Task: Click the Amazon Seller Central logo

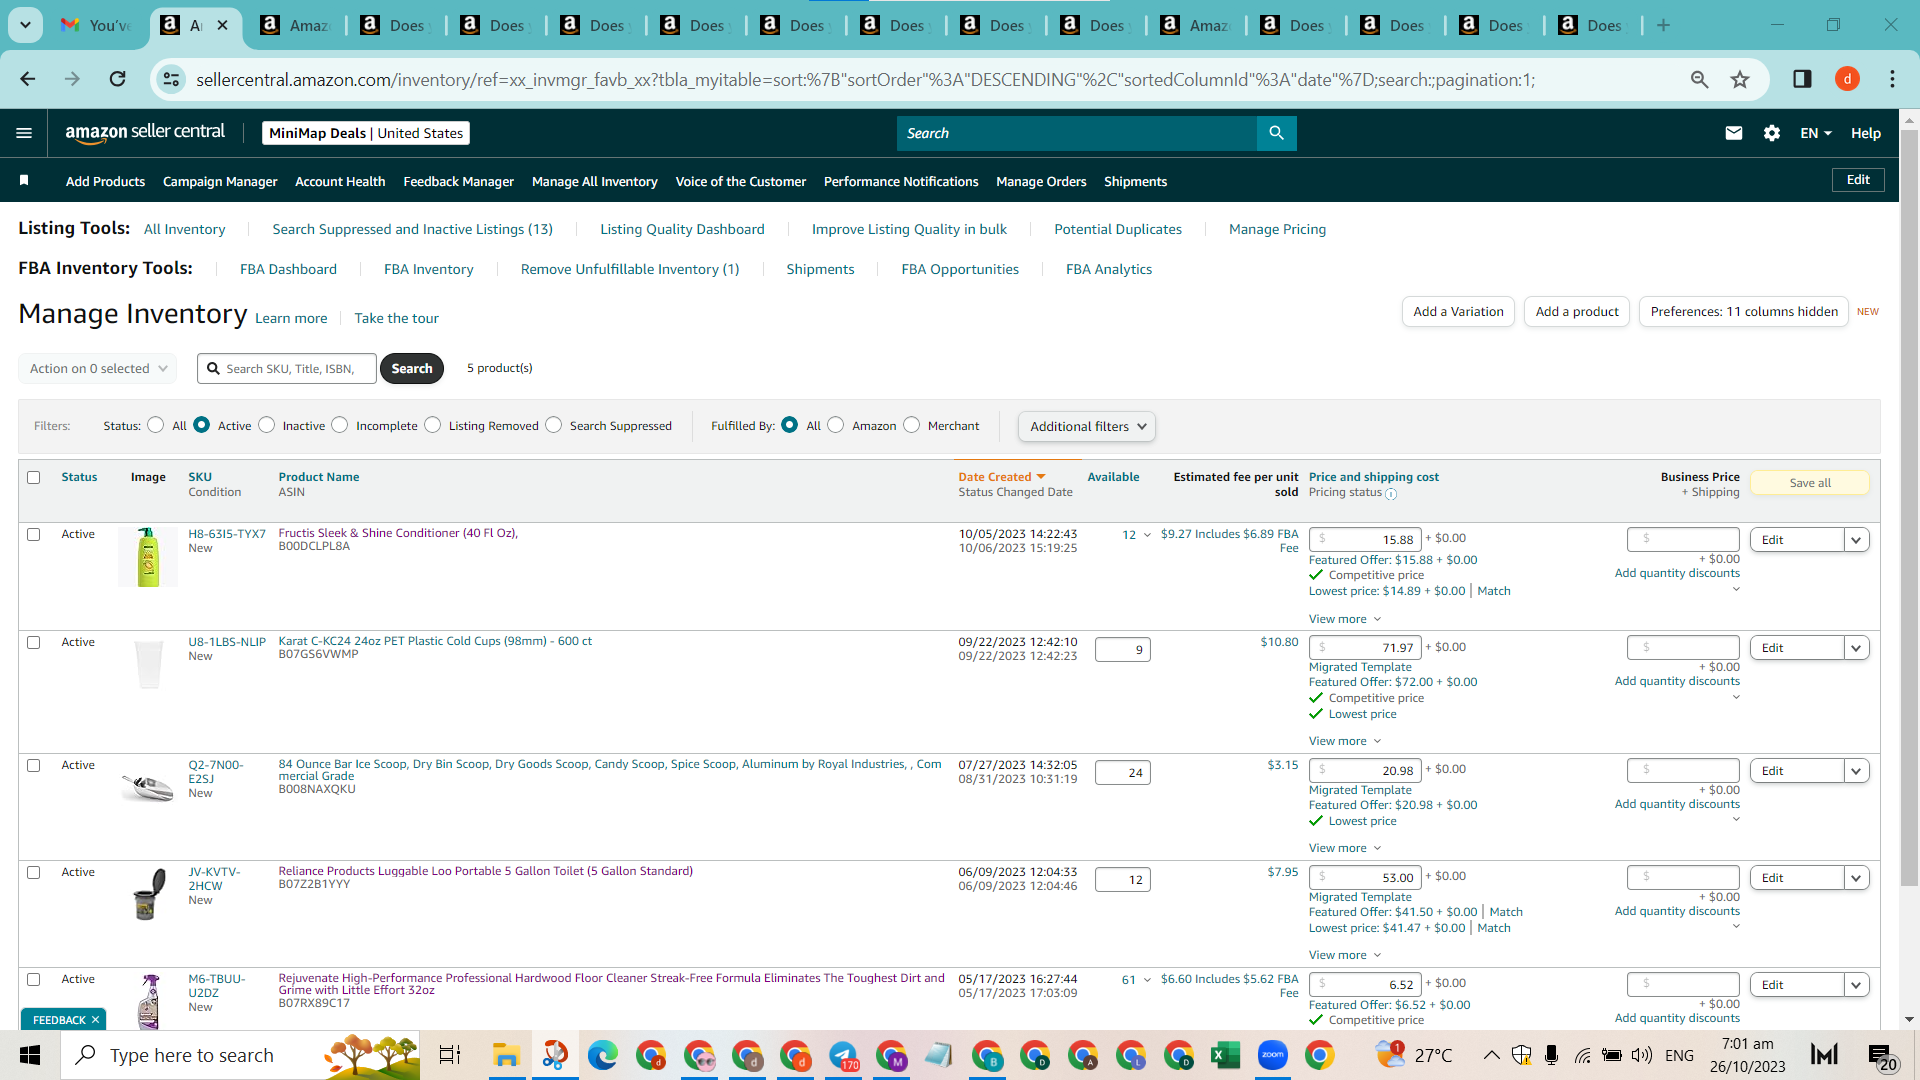Action: [145, 133]
